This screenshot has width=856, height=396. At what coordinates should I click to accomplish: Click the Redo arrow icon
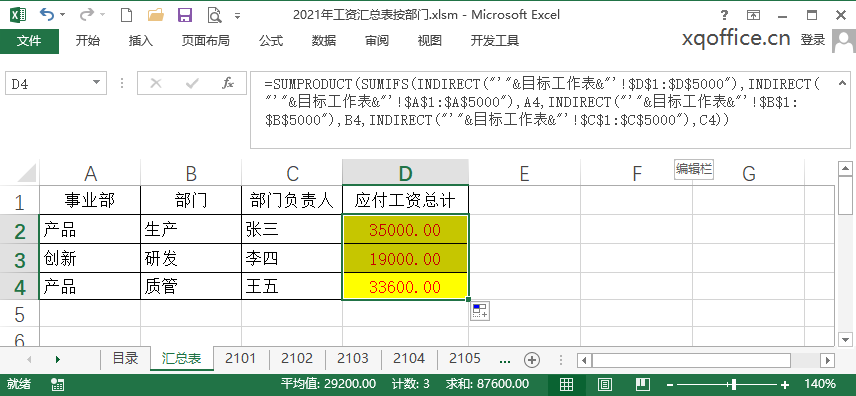point(86,15)
